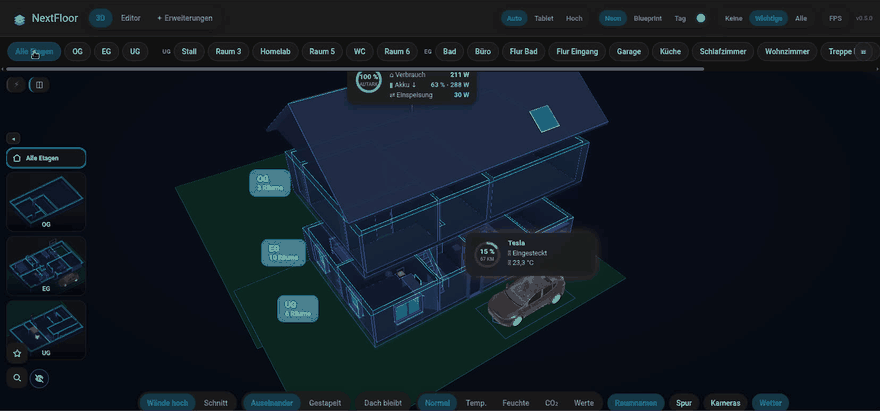The width and height of the screenshot is (880, 411).
Task: Jump to WC room
Action: point(360,52)
